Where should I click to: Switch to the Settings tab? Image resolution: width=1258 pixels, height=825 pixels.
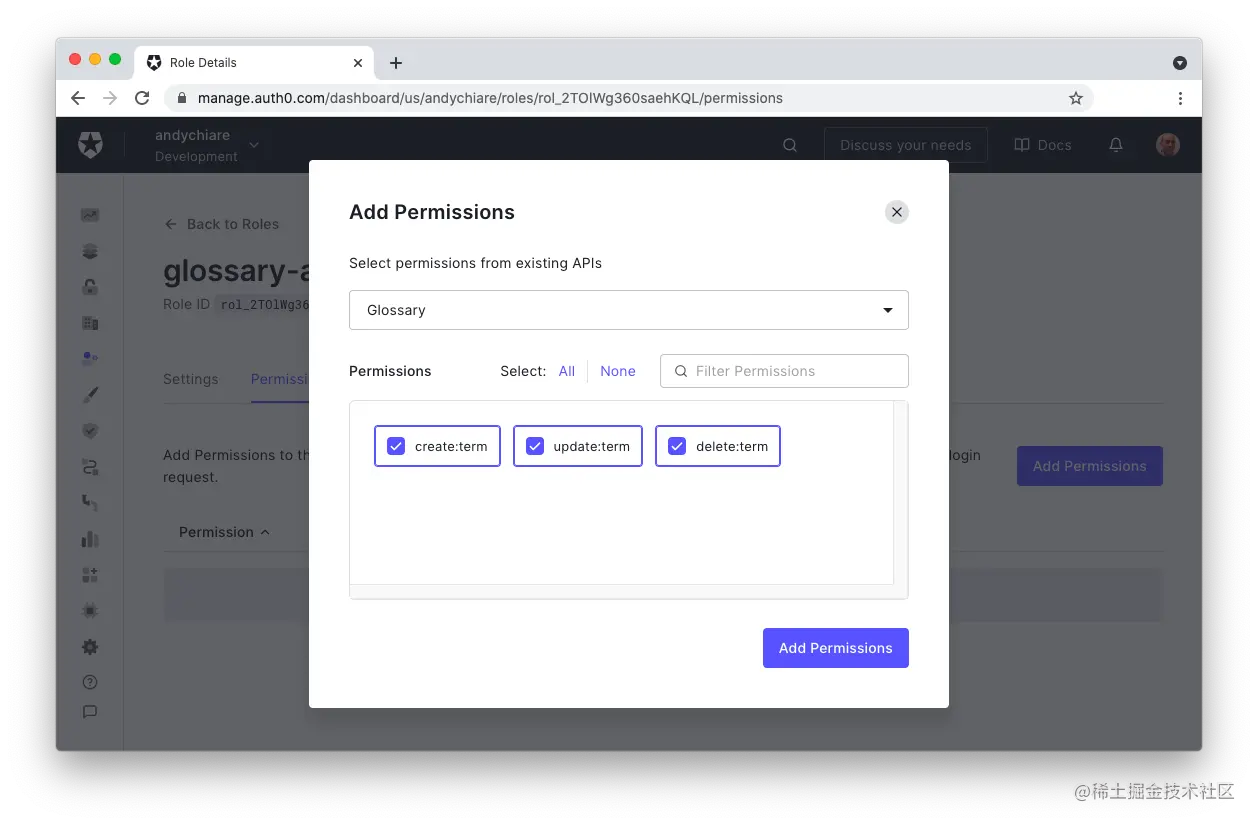pos(191,379)
